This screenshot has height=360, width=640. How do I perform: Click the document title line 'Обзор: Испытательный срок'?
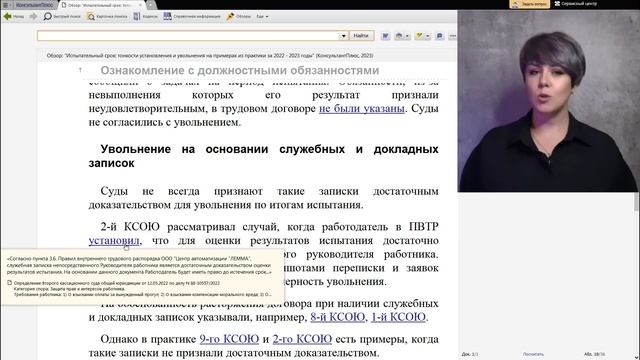click(x=210, y=56)
